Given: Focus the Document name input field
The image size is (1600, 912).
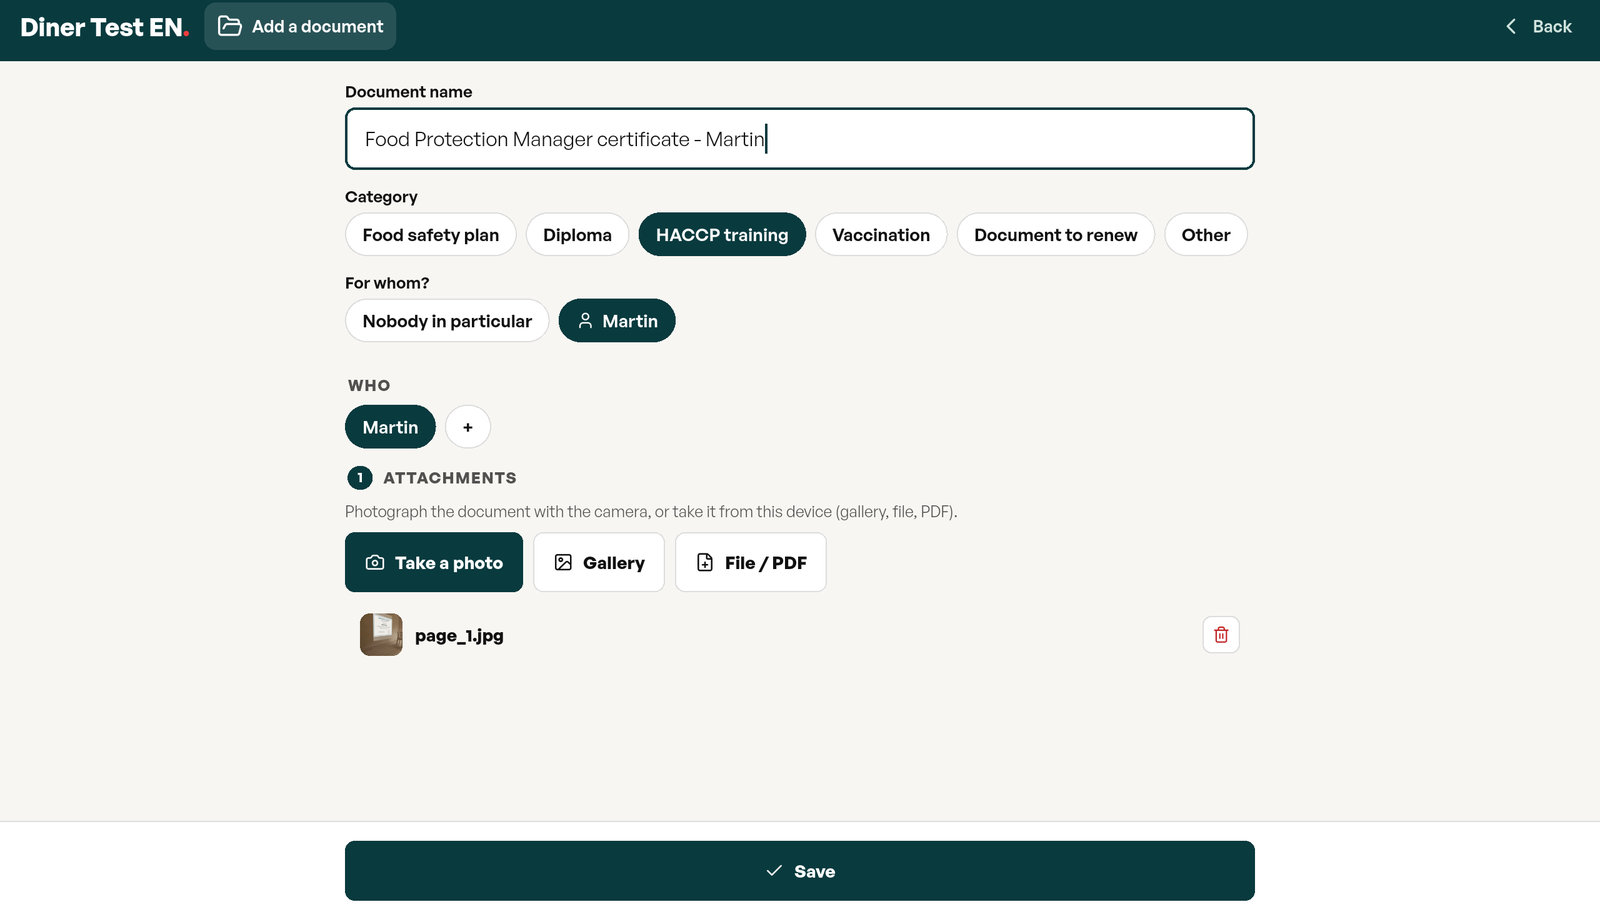Looking at the screenshot, I should point(800,139).
